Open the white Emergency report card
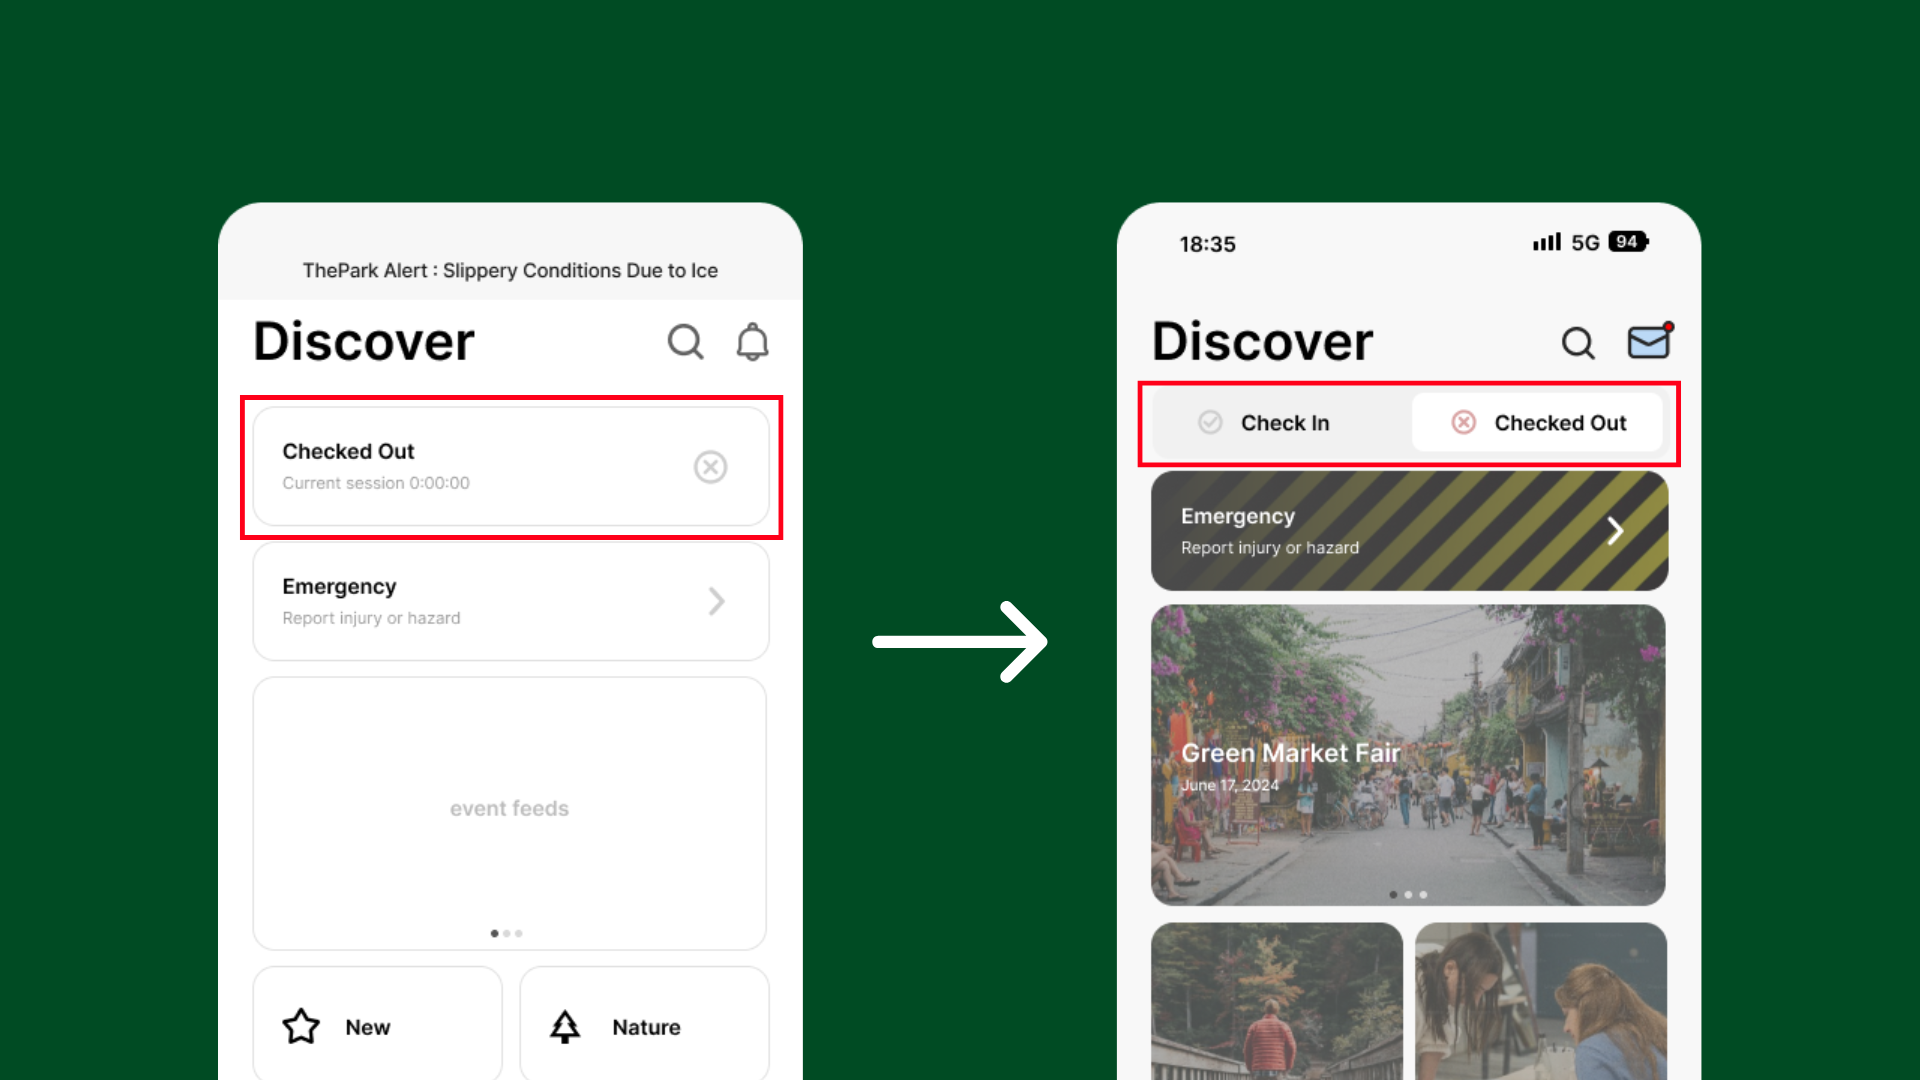Screen dimensions: 1920x1080 click(511, 601)
